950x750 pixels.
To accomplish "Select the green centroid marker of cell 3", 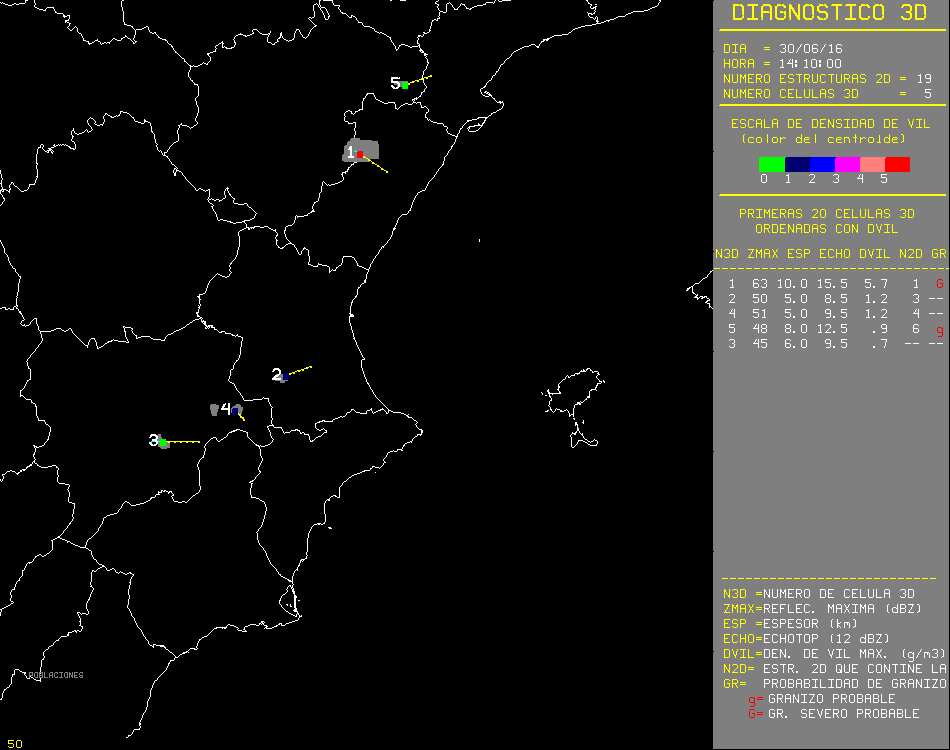I will 162,442.
